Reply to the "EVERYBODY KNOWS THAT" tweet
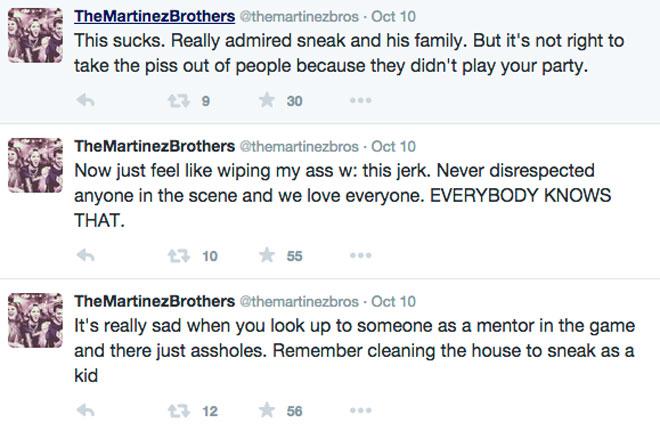The height and width of the screenshot is (431, 660). pos(86,256)
